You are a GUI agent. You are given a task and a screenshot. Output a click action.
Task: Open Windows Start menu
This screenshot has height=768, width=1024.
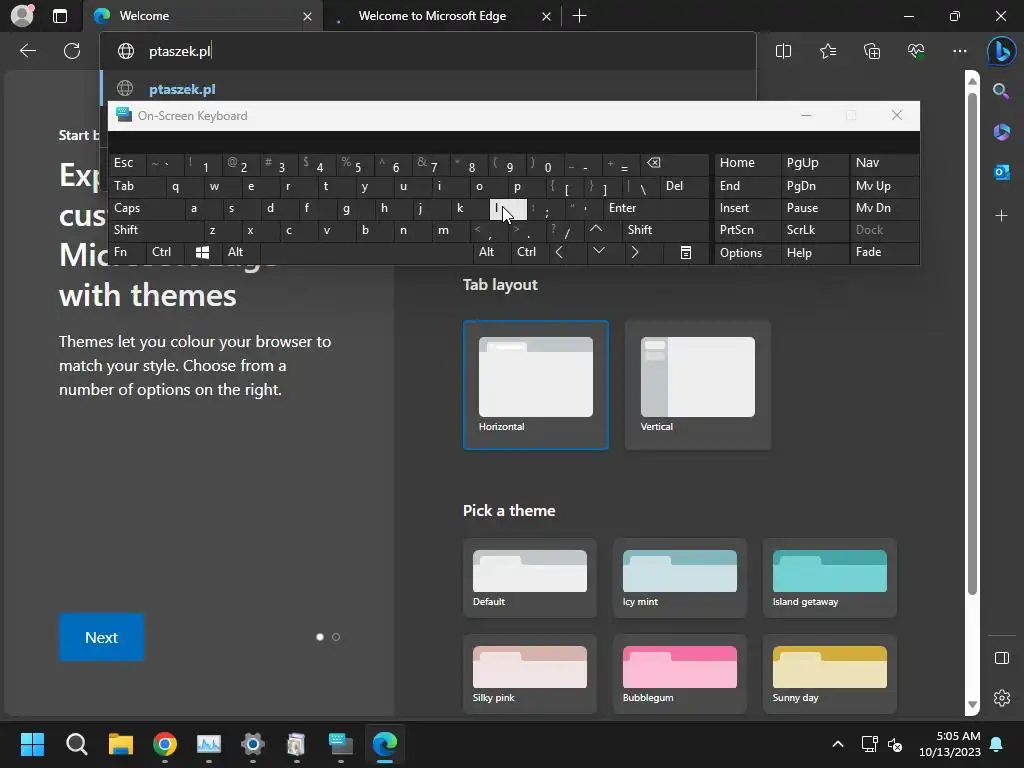(x=32, y=744)
